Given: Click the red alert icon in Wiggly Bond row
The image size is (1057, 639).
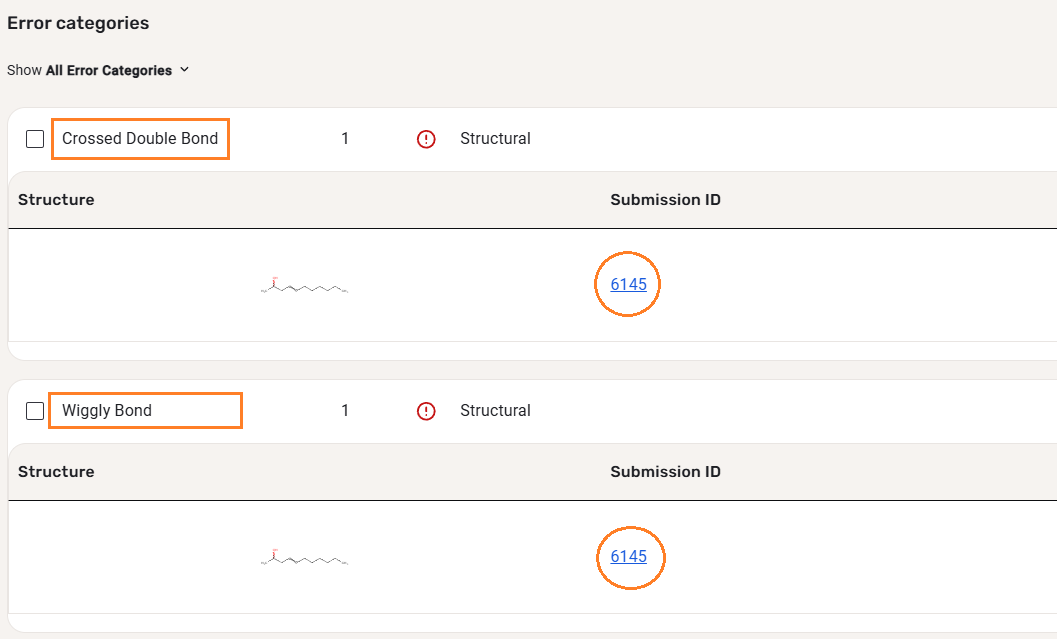Looking at the screenshot, I should point(427,411).
